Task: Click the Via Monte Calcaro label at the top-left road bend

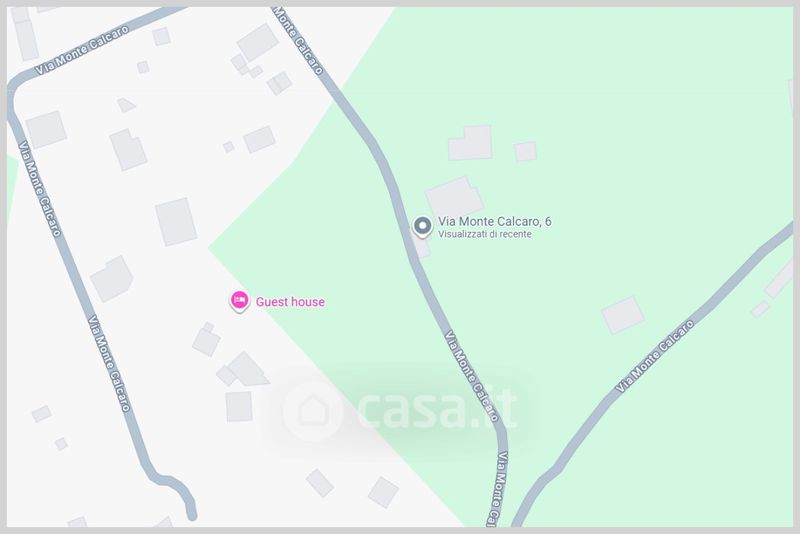Action: click(x=82, y=50)
